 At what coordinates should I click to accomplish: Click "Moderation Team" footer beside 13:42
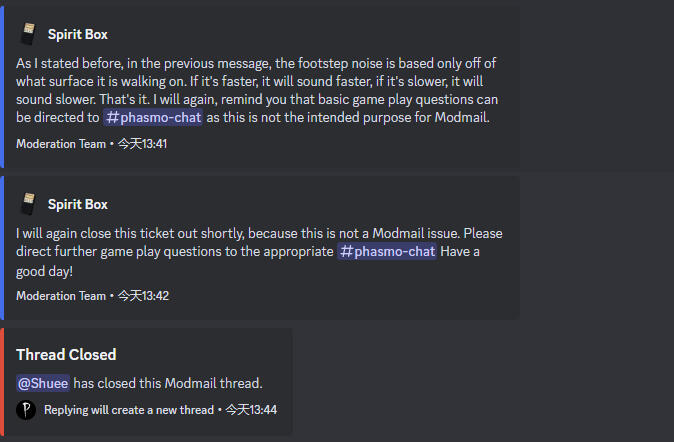coord(60,296)
